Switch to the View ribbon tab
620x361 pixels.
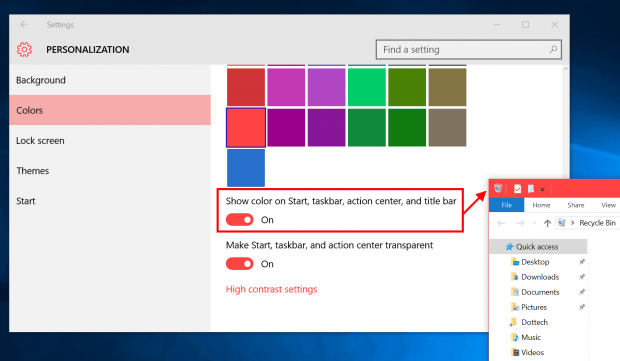[608, 205]
